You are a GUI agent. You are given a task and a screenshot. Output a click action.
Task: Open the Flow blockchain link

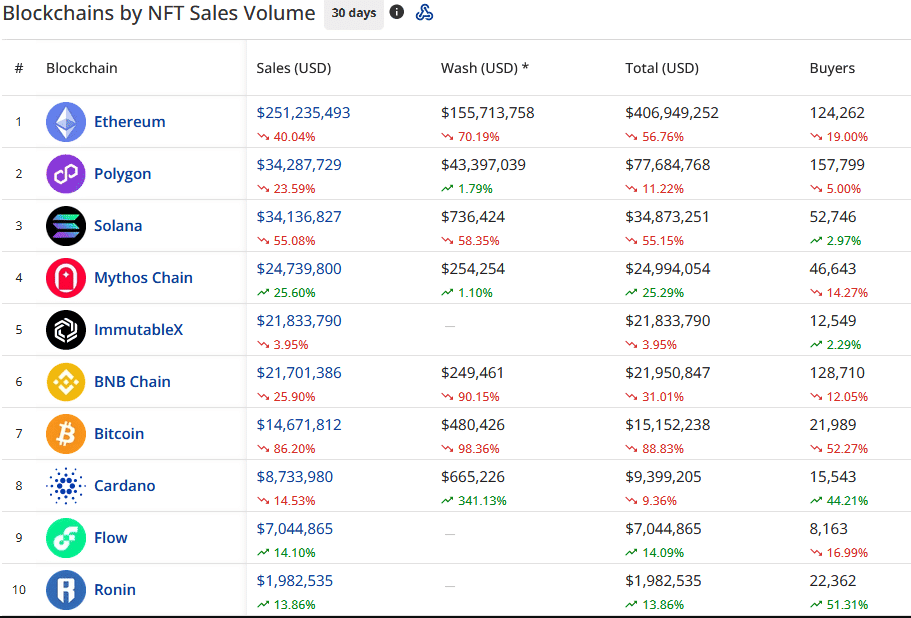[x=110, y=537]
